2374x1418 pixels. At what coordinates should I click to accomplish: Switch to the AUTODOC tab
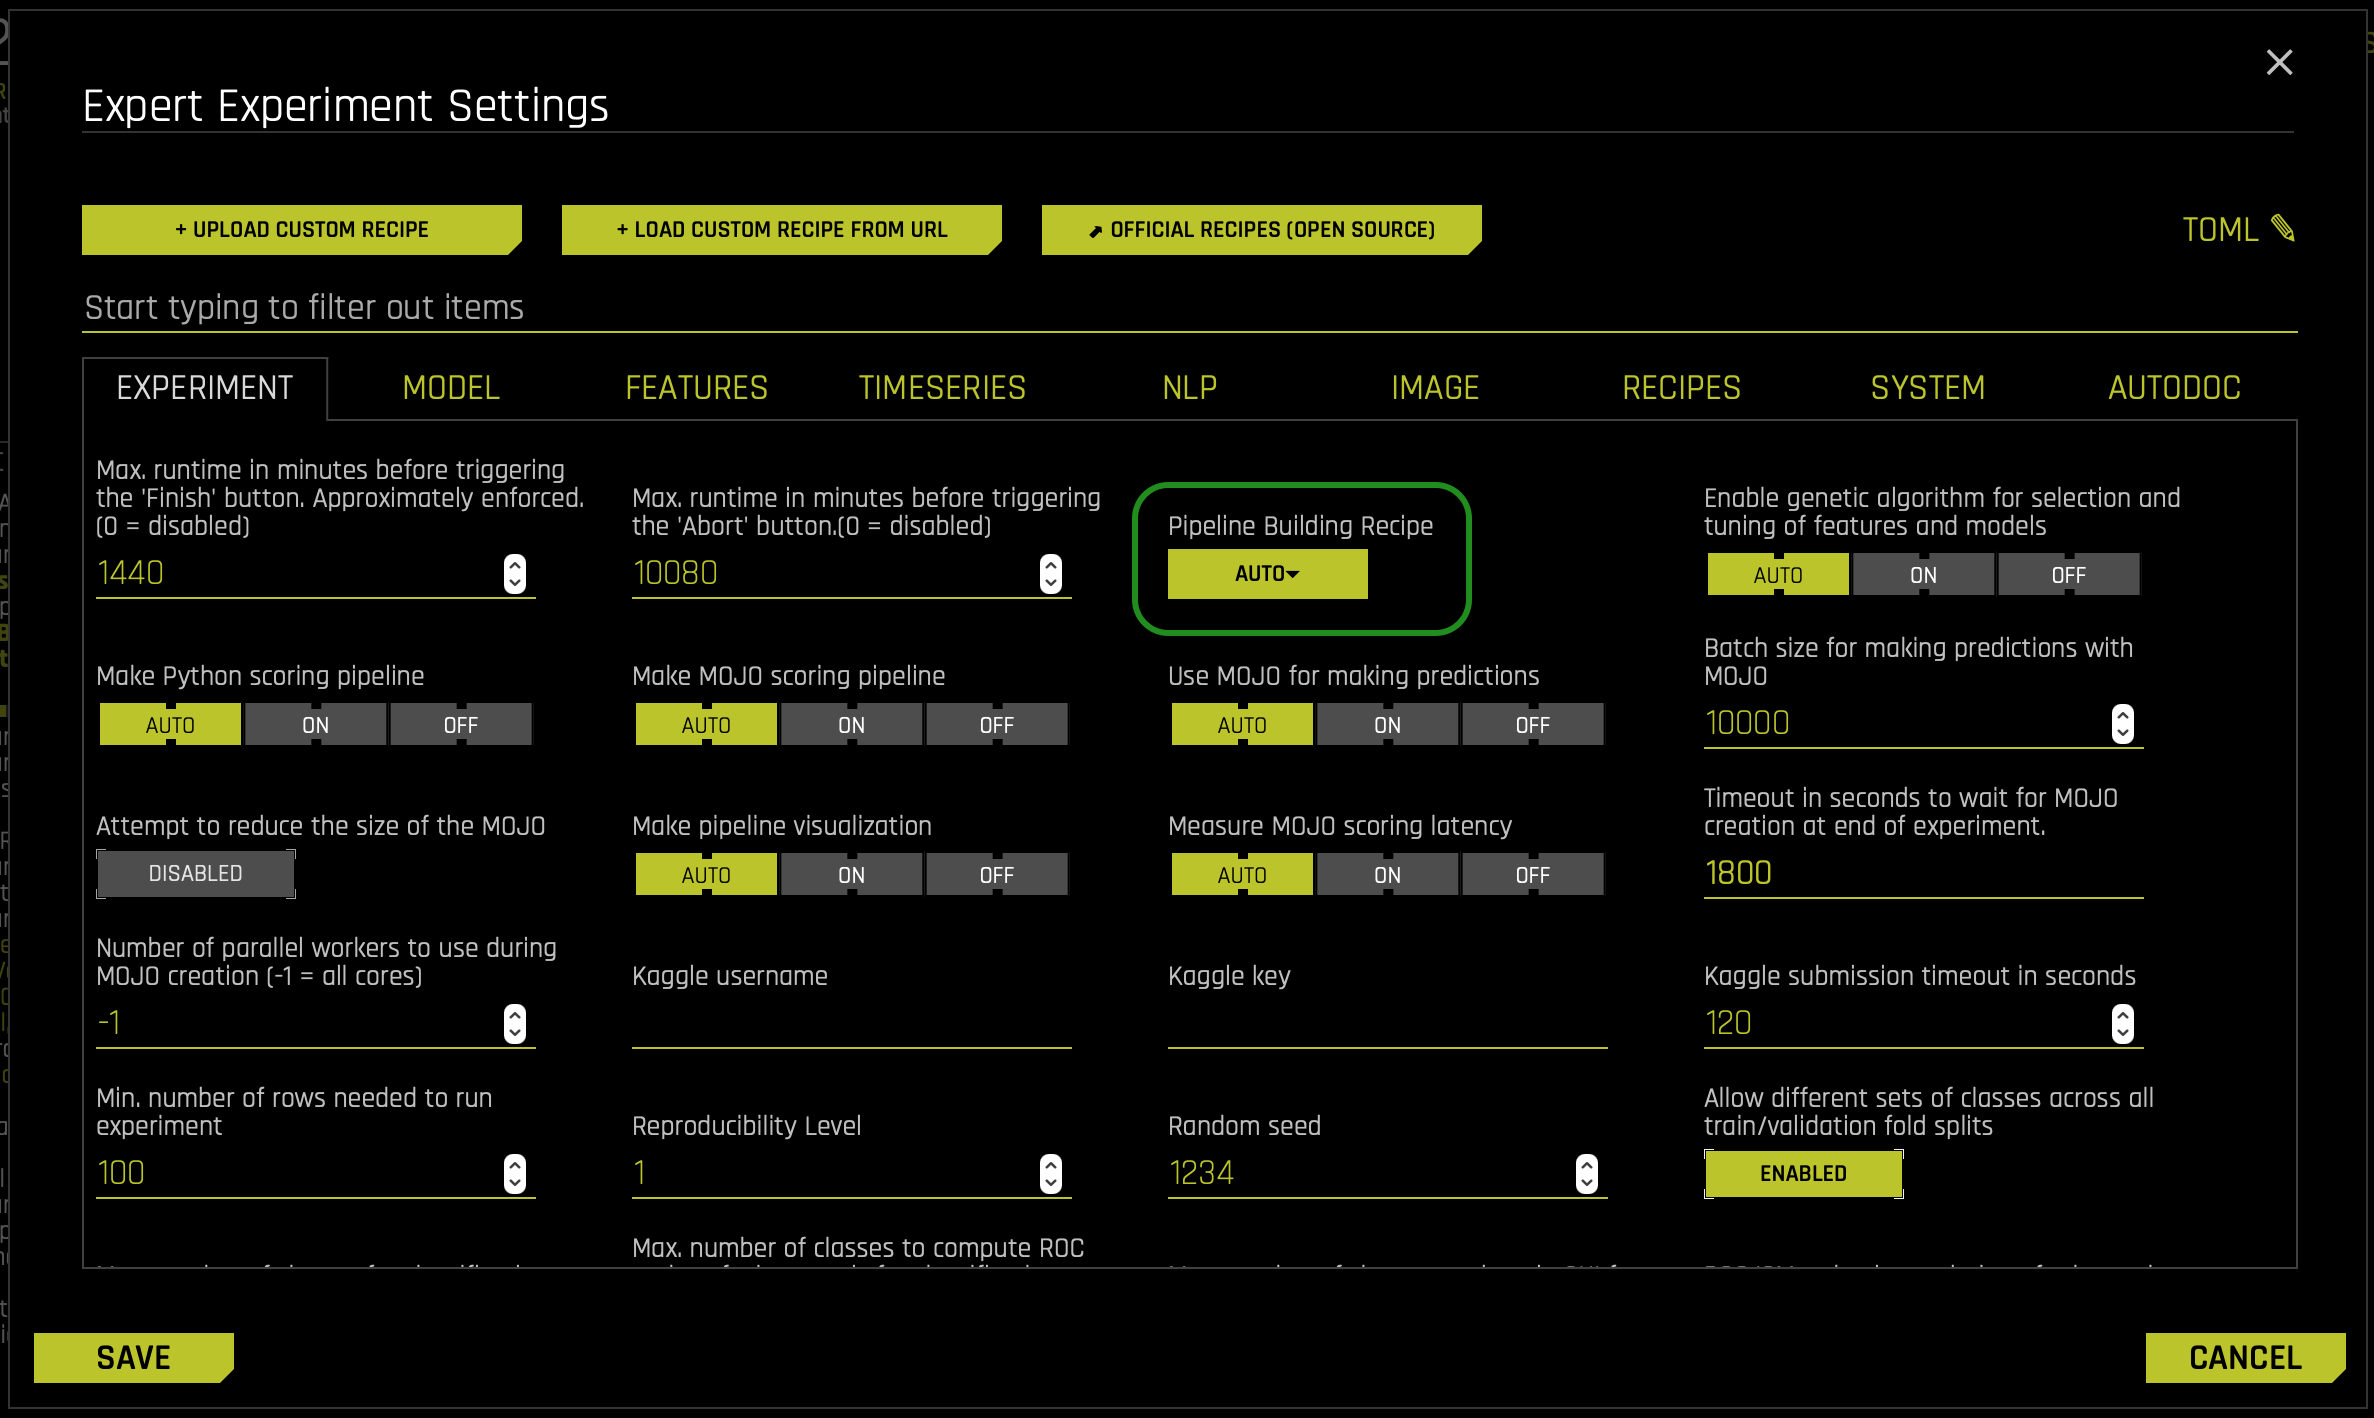2175,385
